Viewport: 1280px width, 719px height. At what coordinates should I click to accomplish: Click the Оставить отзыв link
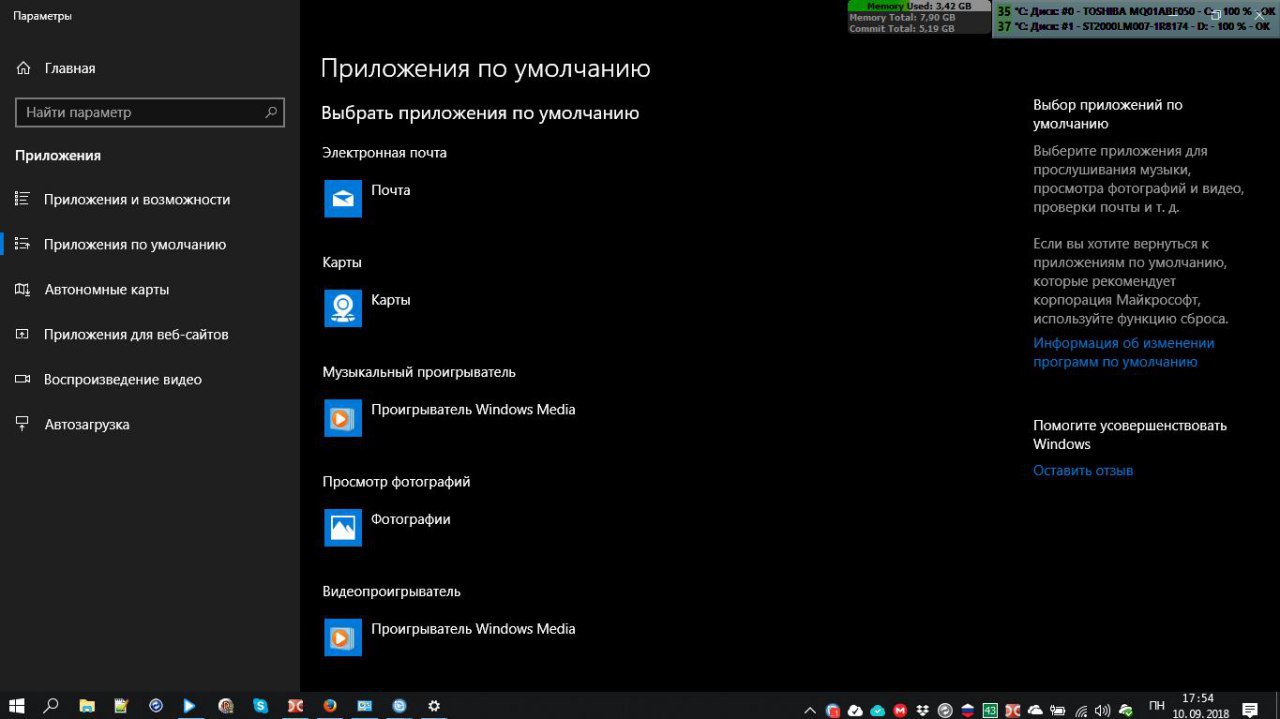(1083, 470)
